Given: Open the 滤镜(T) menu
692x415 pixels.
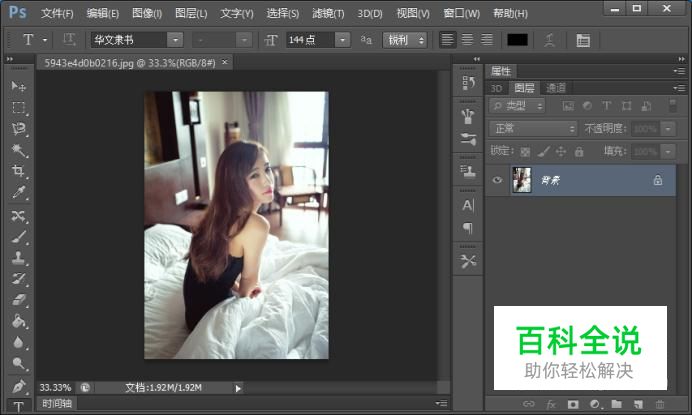Looking at the screenshot, I should click(328, 13).
